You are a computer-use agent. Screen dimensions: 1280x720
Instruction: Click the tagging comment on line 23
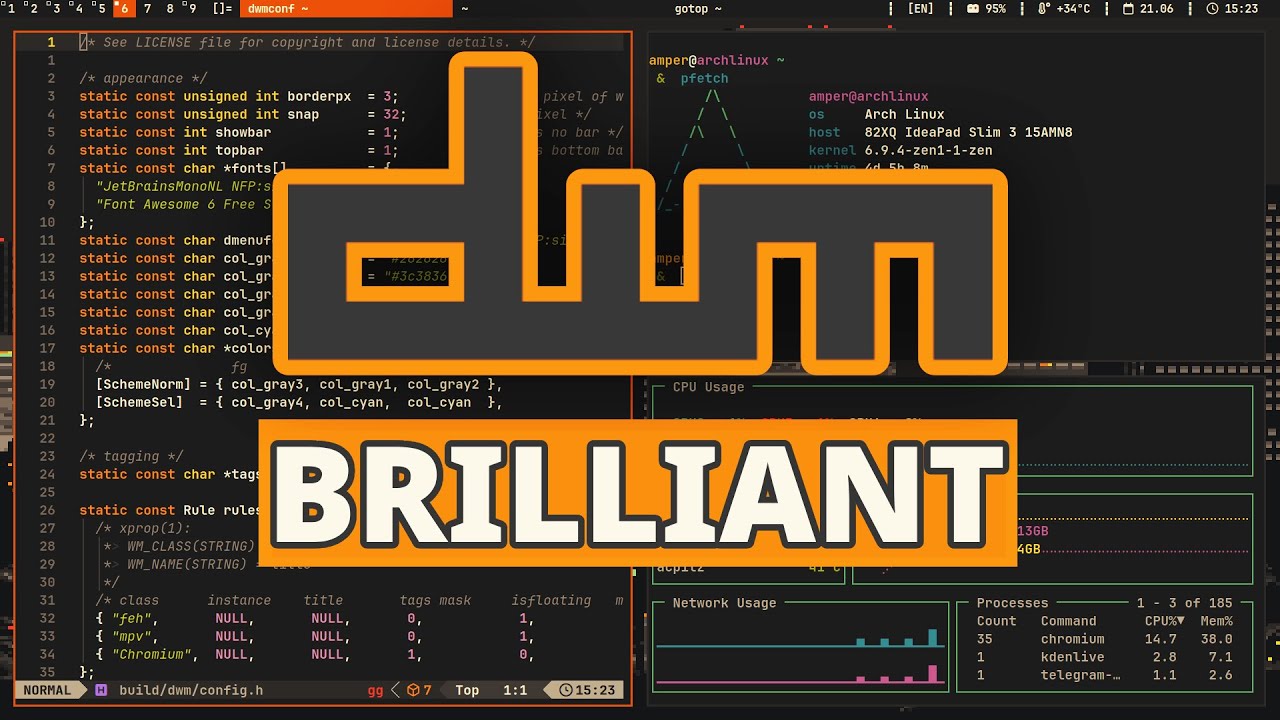[x=131, y=456]
